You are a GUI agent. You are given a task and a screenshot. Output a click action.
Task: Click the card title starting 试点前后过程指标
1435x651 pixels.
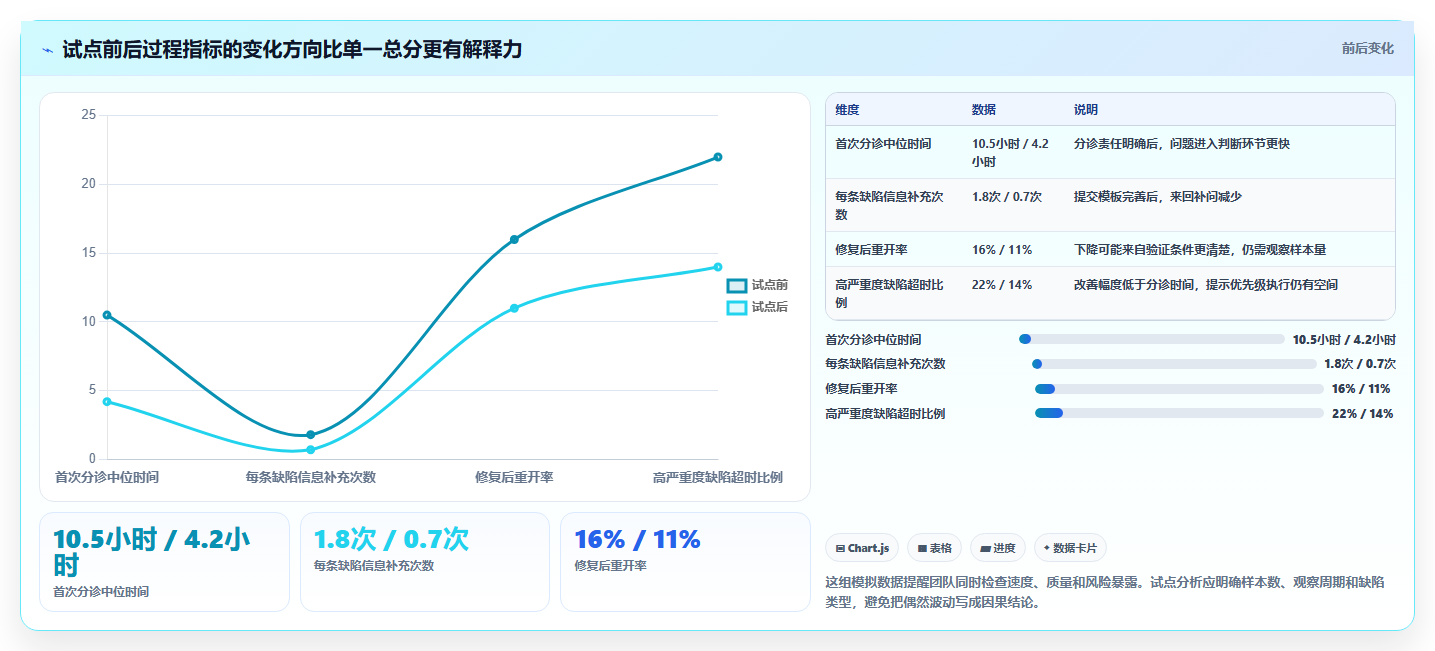pos(292,49)
